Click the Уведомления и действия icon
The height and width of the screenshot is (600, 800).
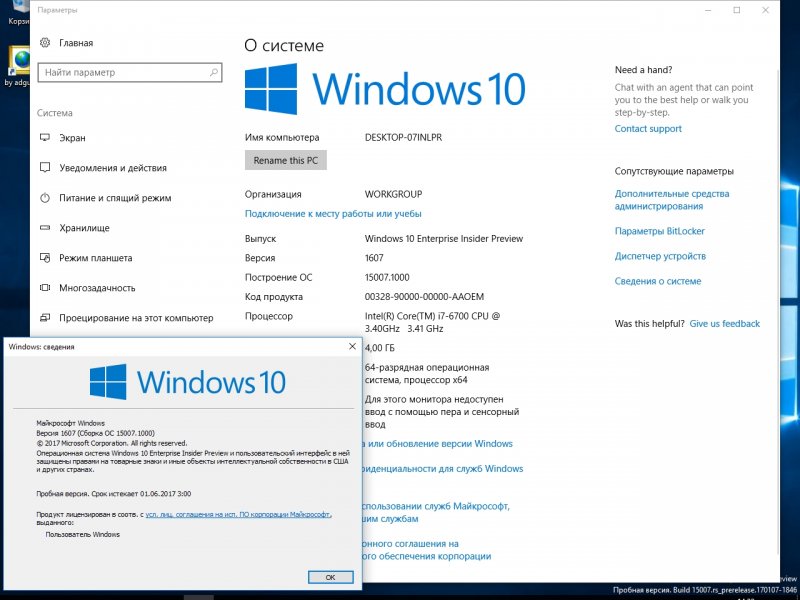coord(45,167)
